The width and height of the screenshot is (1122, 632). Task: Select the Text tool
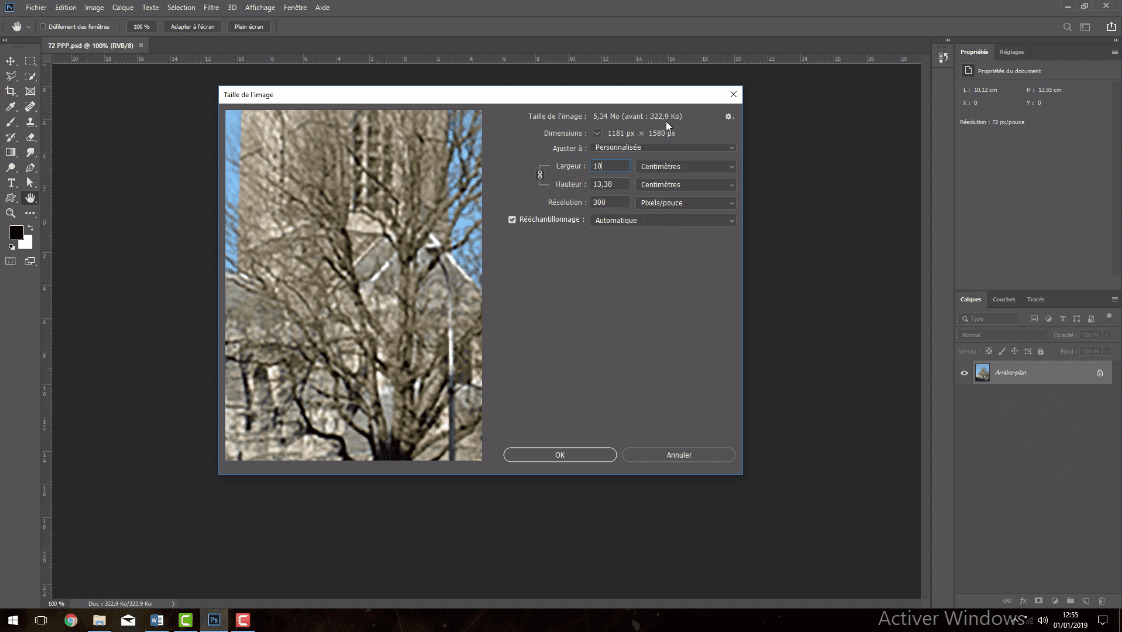[x=11, y=183]
